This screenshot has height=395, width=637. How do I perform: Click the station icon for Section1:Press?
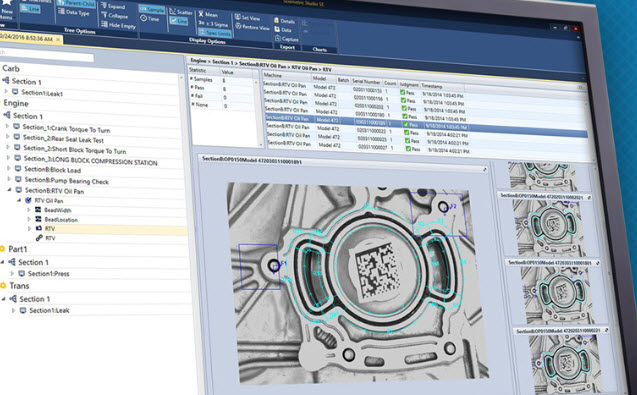22,273
